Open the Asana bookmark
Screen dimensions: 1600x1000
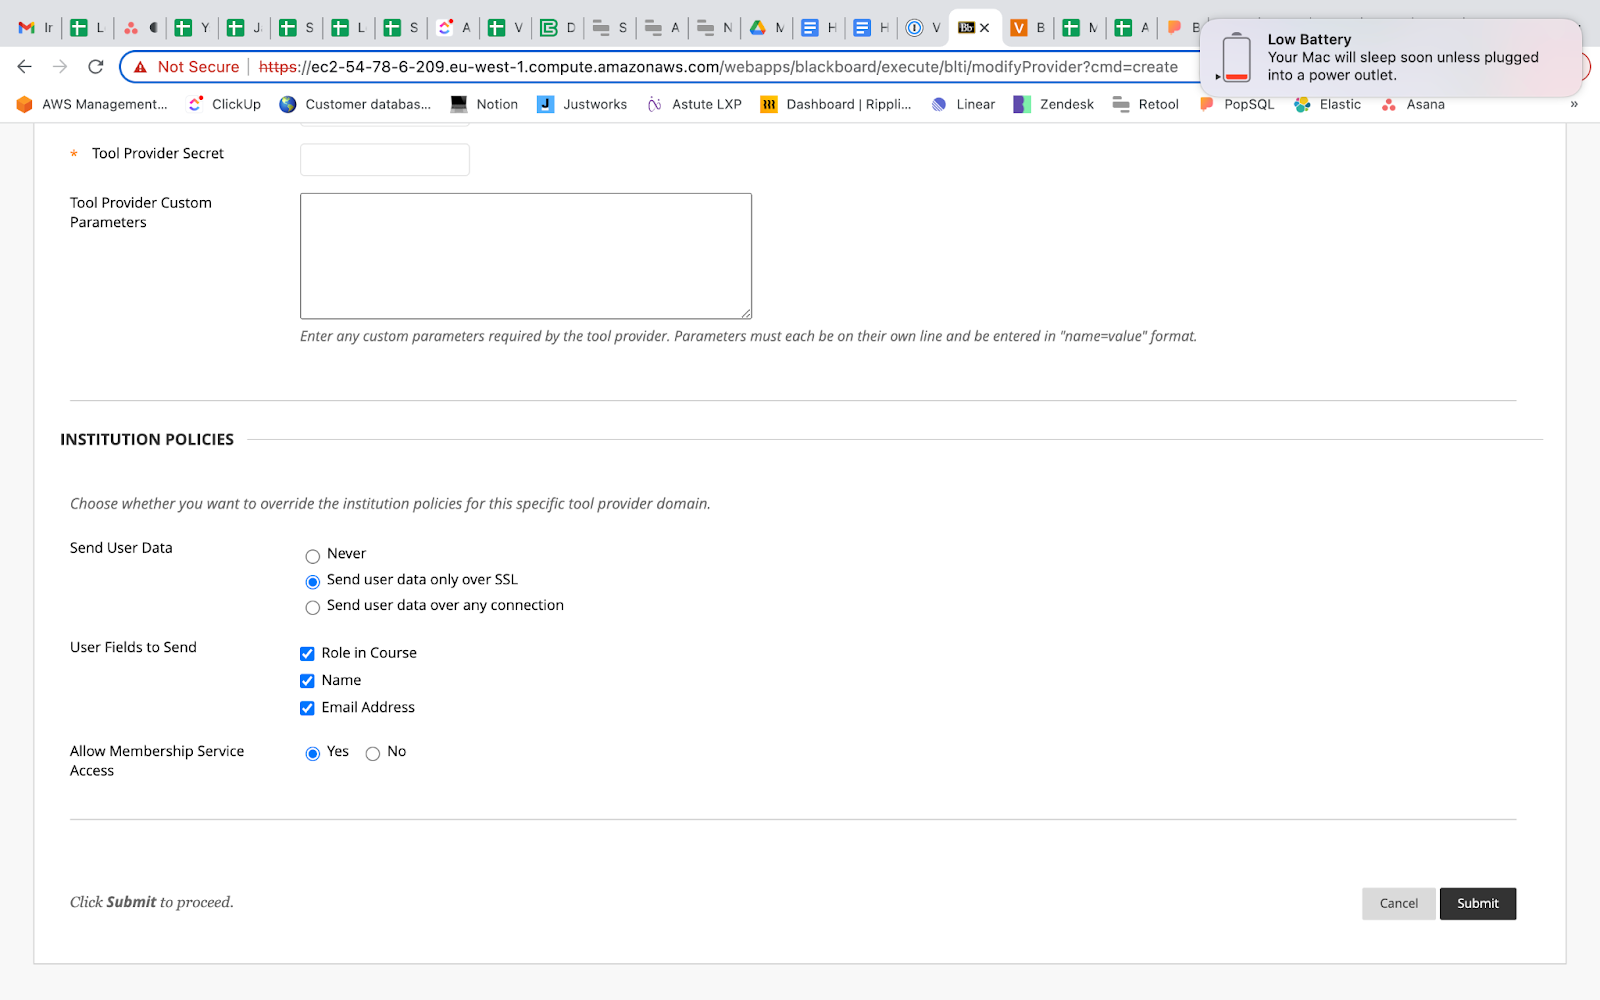pyautogui.click(x=1413, y=104)
